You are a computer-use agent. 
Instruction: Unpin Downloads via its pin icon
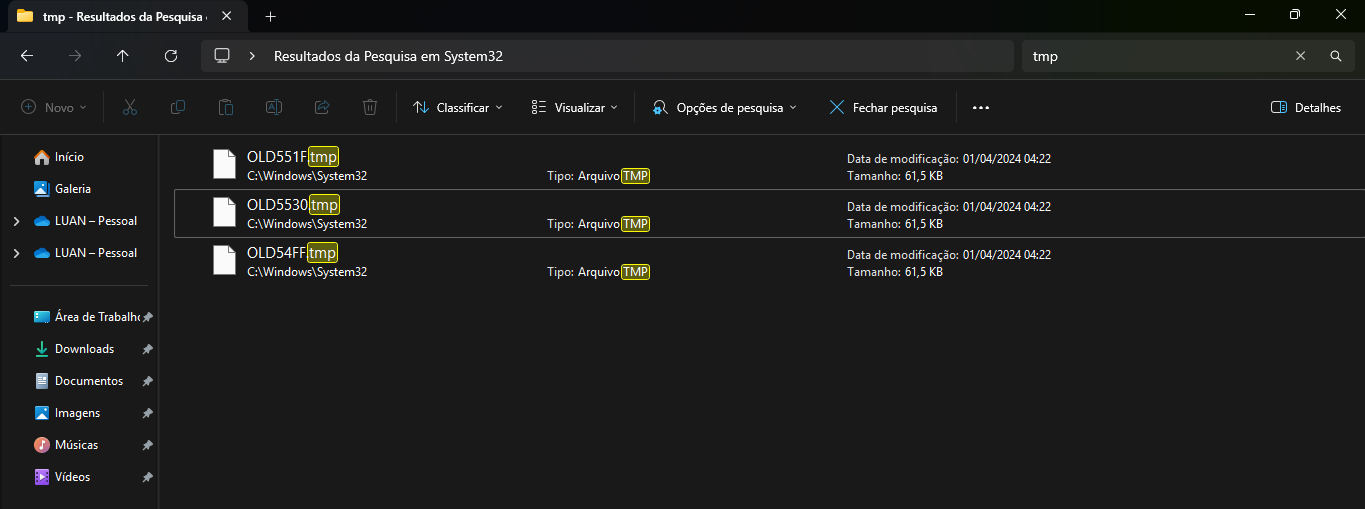pos(147,349)
